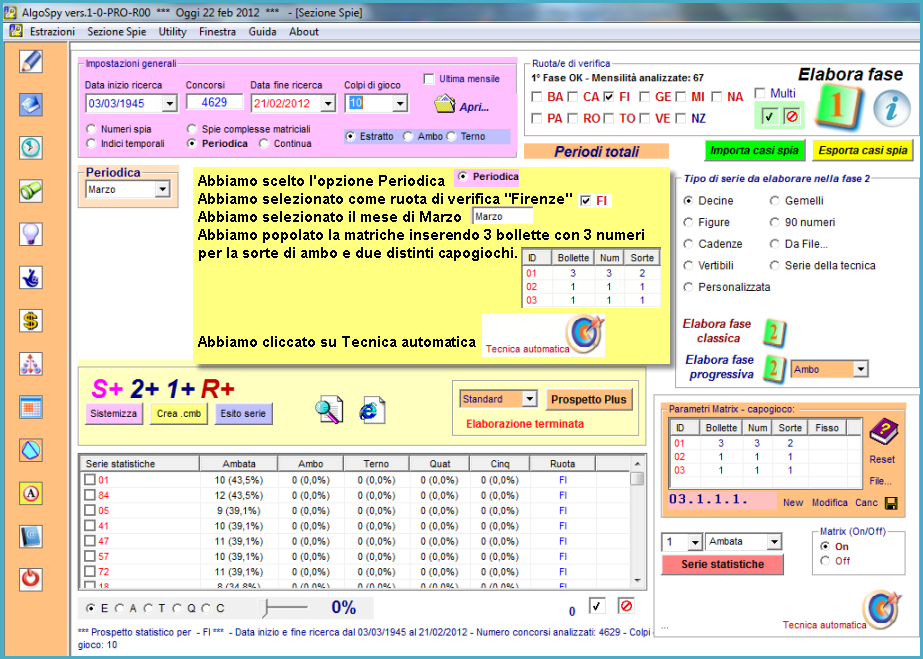Click the Esporta casi spia button

(863, 151)
